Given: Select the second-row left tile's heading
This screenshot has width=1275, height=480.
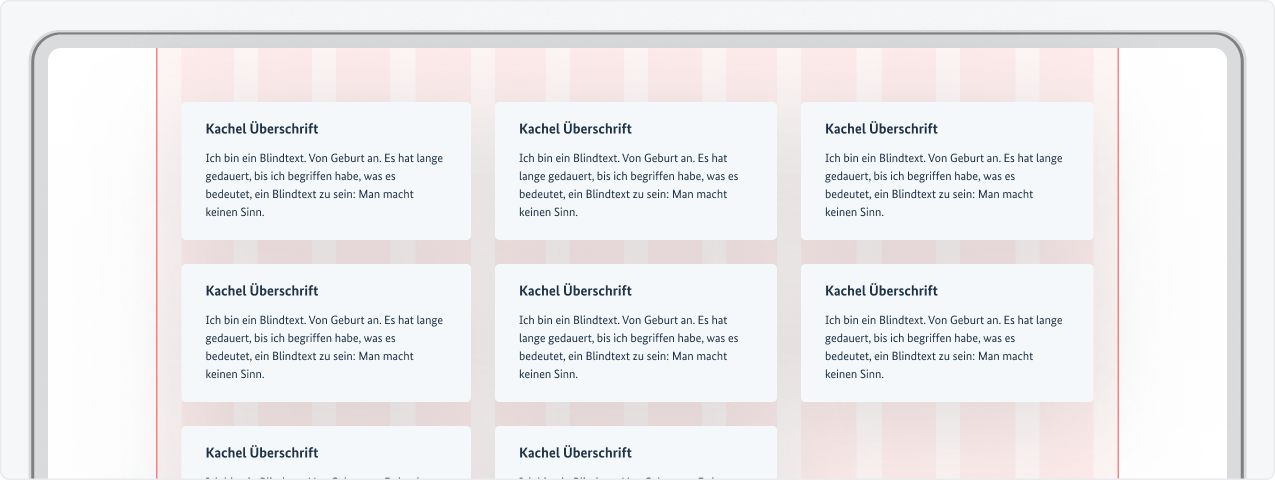Looking at the screenshot, I should tap(261, 291).
